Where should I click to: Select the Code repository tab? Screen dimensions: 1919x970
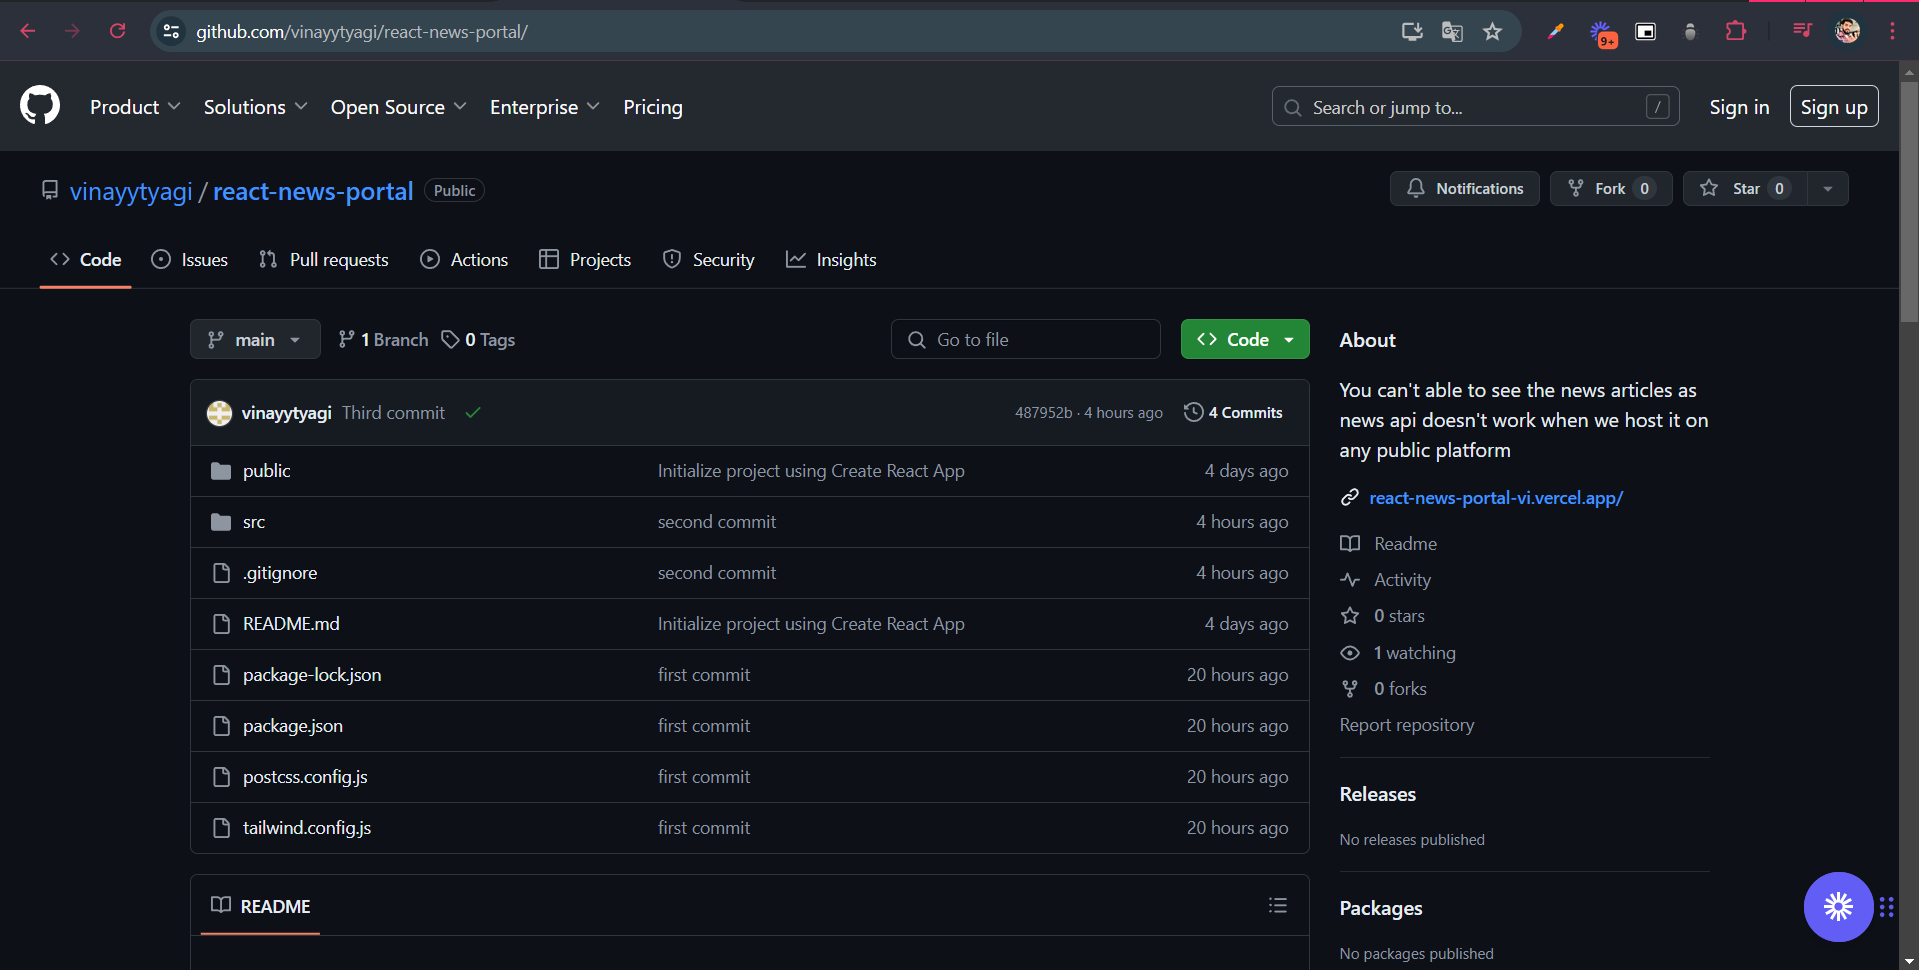[x=86, y=259]
